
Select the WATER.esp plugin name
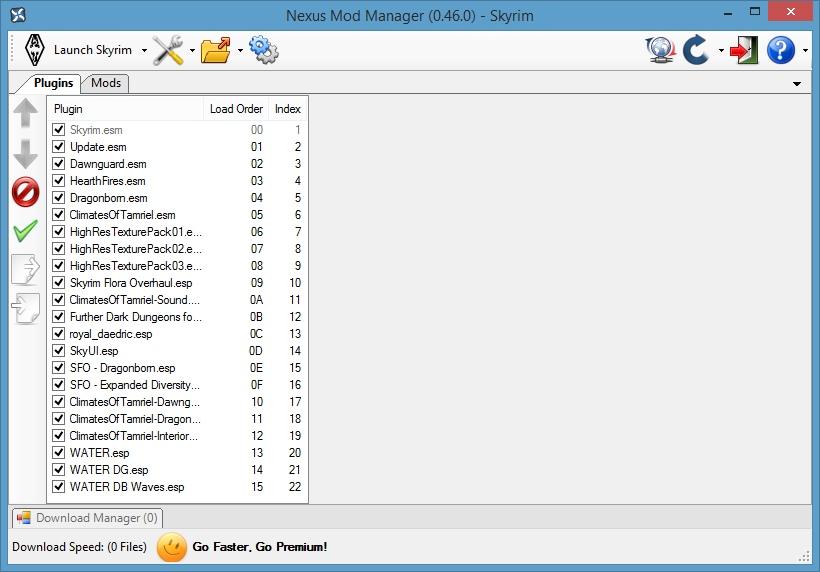100,453
